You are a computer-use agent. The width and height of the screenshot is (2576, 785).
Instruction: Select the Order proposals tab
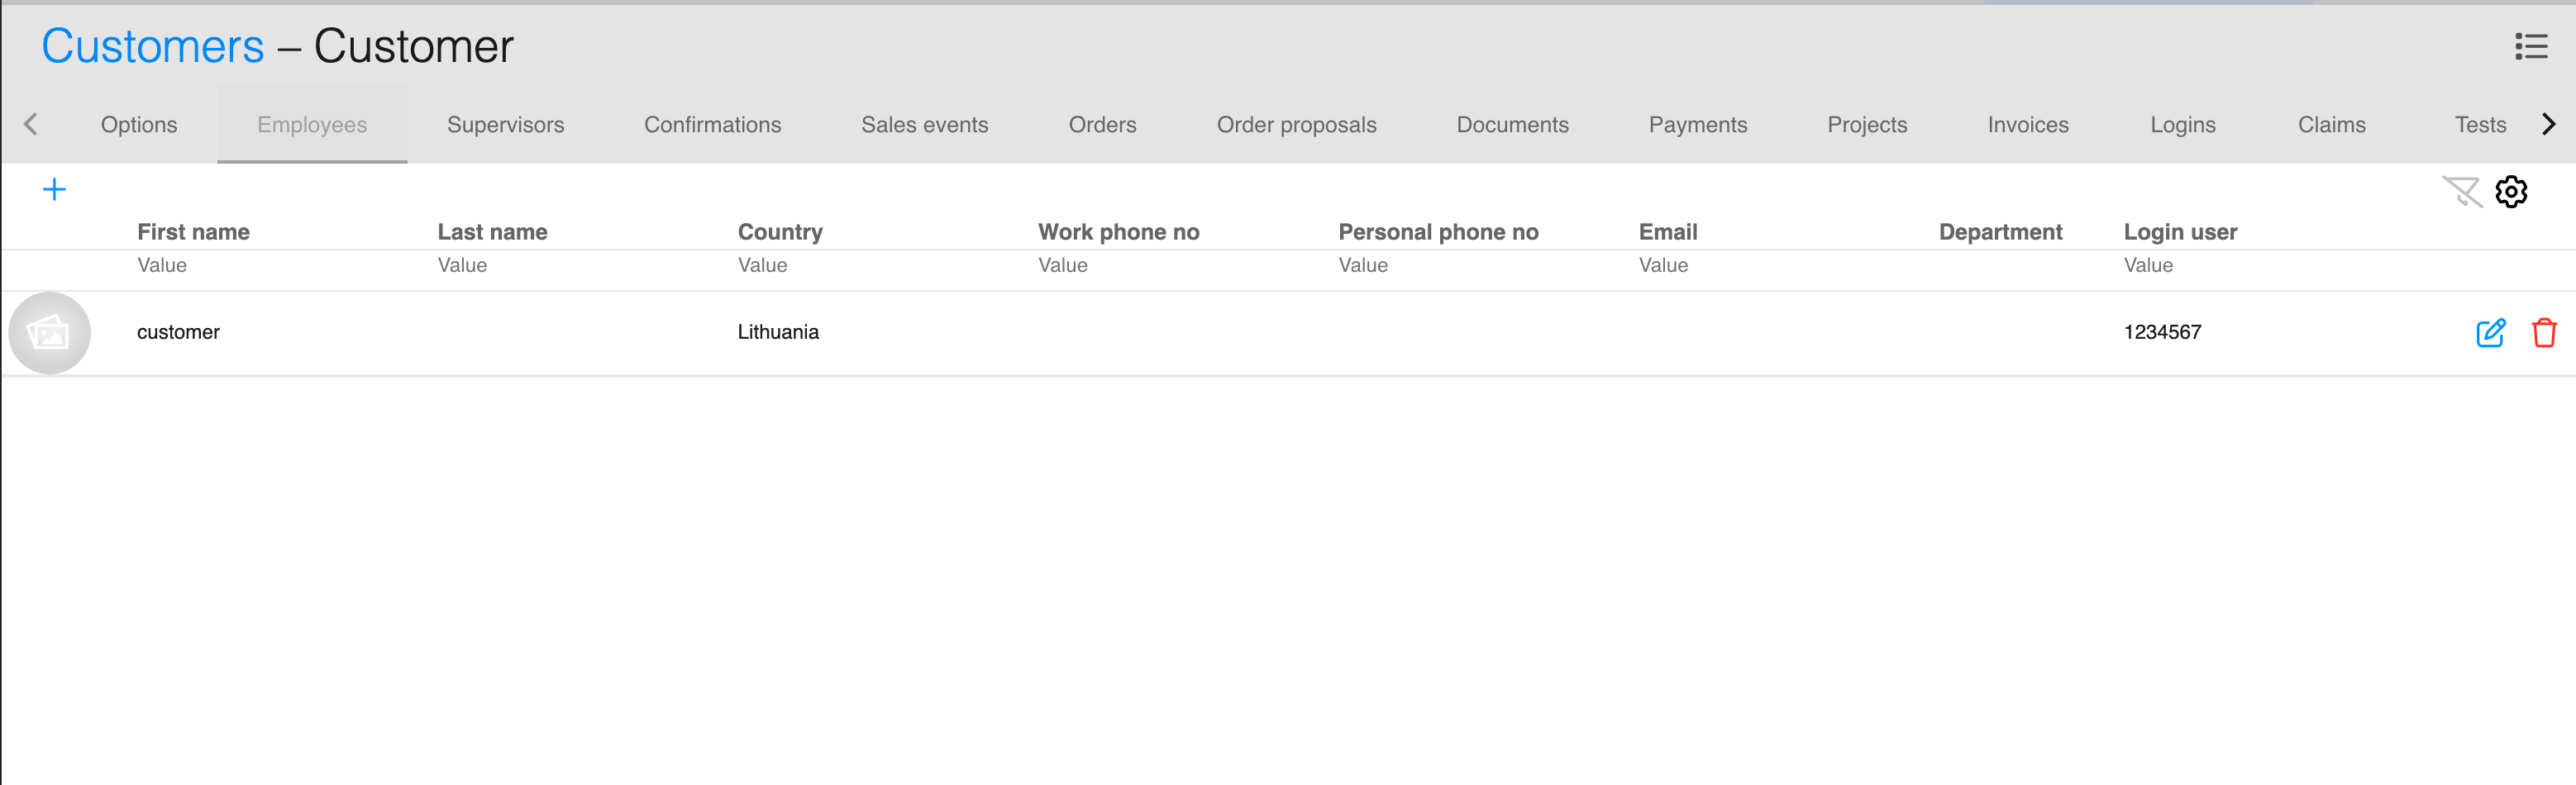tap(1296, 125)
